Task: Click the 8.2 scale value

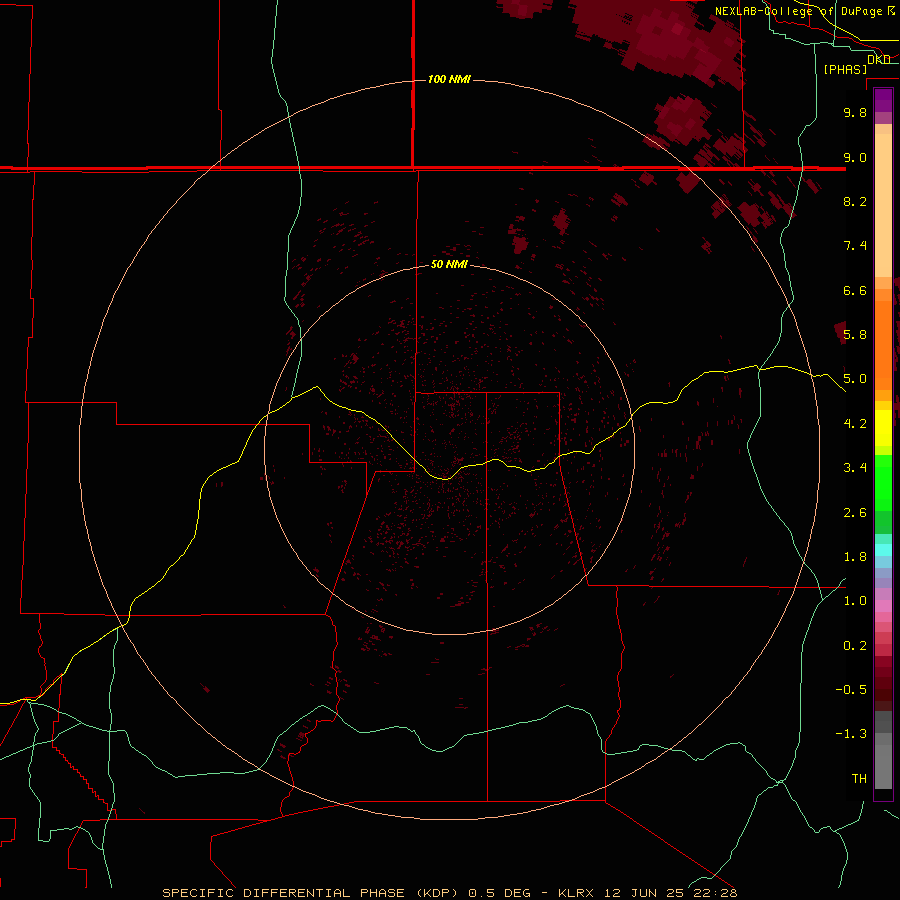Action: 855,201
